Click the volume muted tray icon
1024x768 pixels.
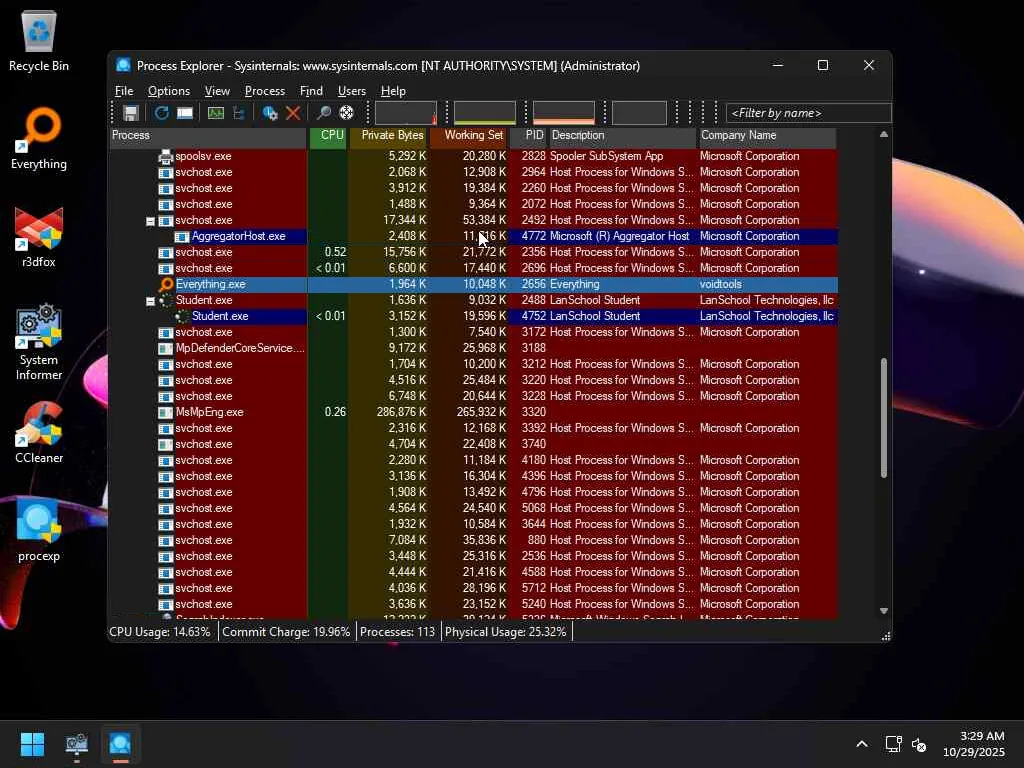tap(919, 744)
